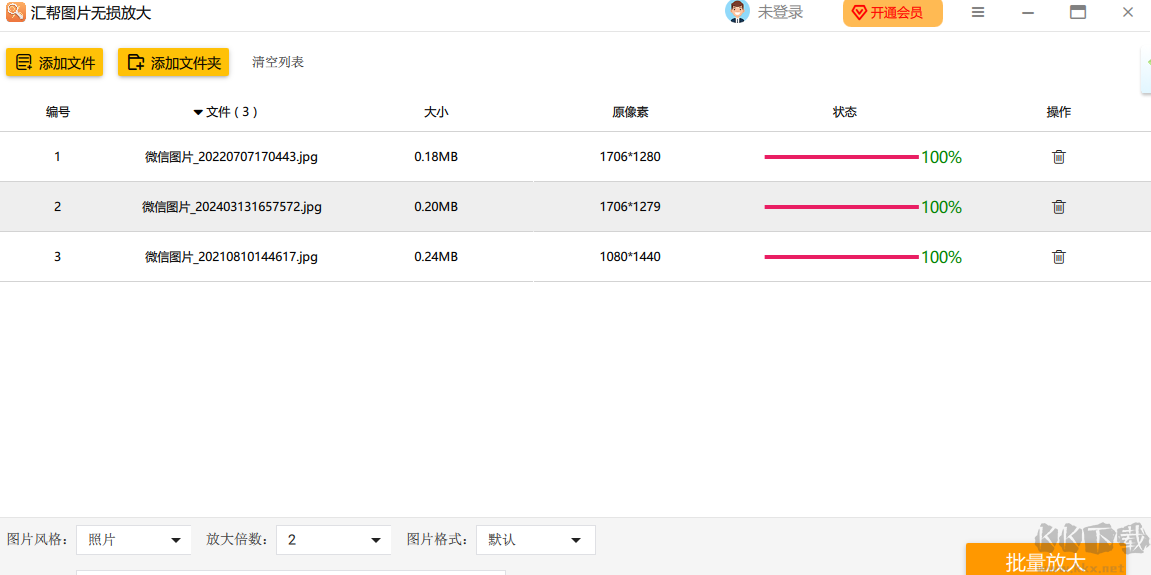Click progress bar of first file
This screenshot has width=1151, height=575.
[x=841, y=157]
